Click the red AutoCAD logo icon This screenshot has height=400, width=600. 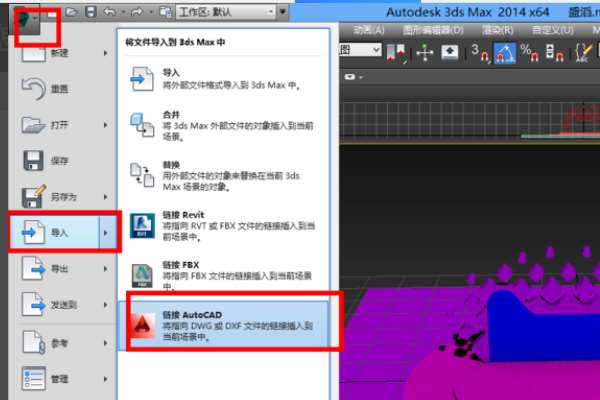[x=143, y=326]
